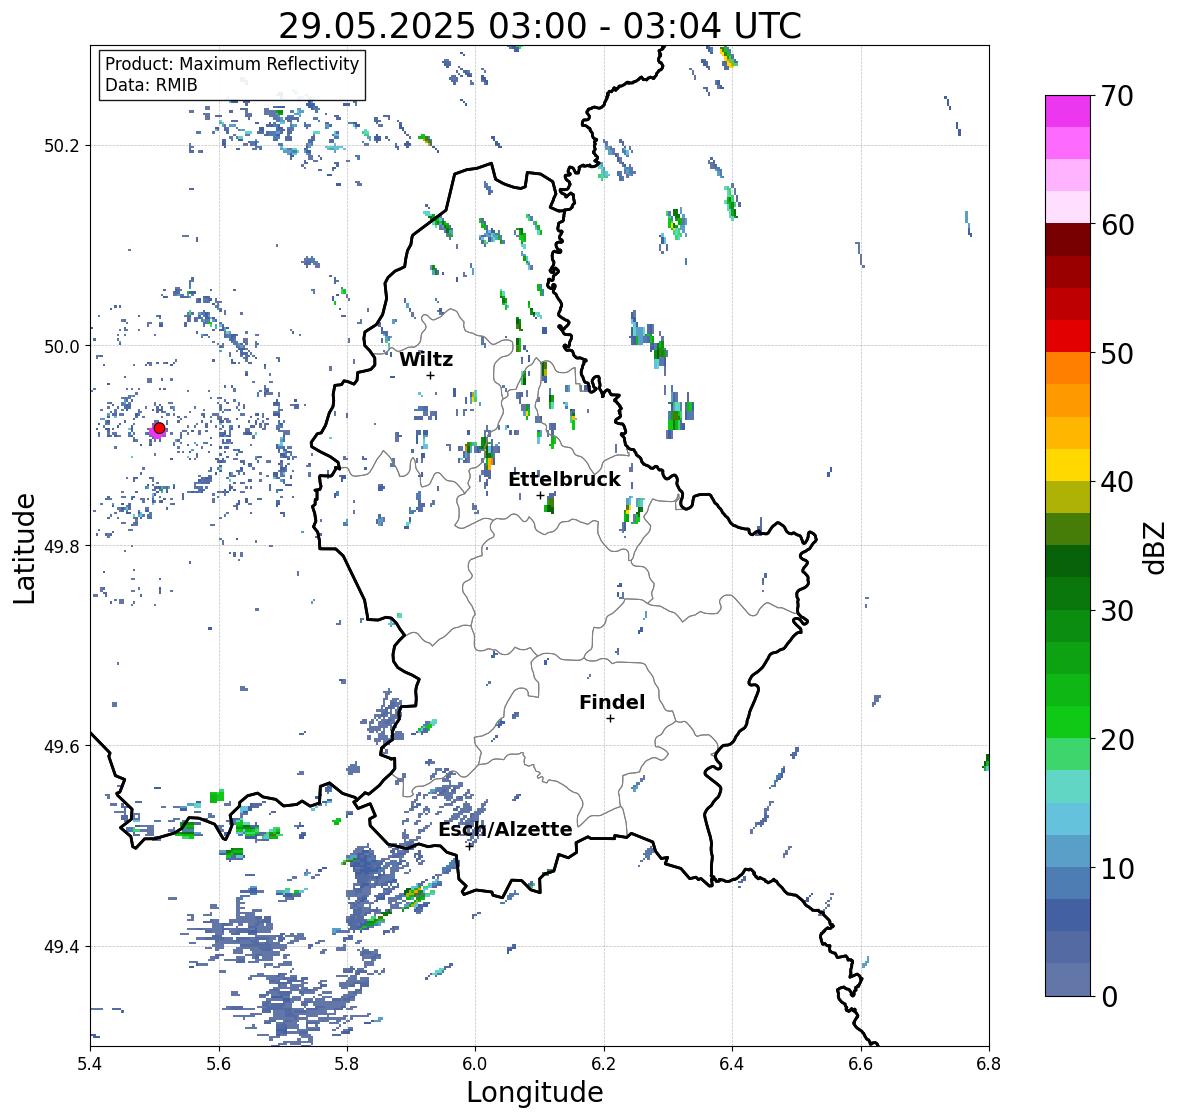Click the 5.6 longitude tick label
1179x1117 pixels.
(219, 1064)
